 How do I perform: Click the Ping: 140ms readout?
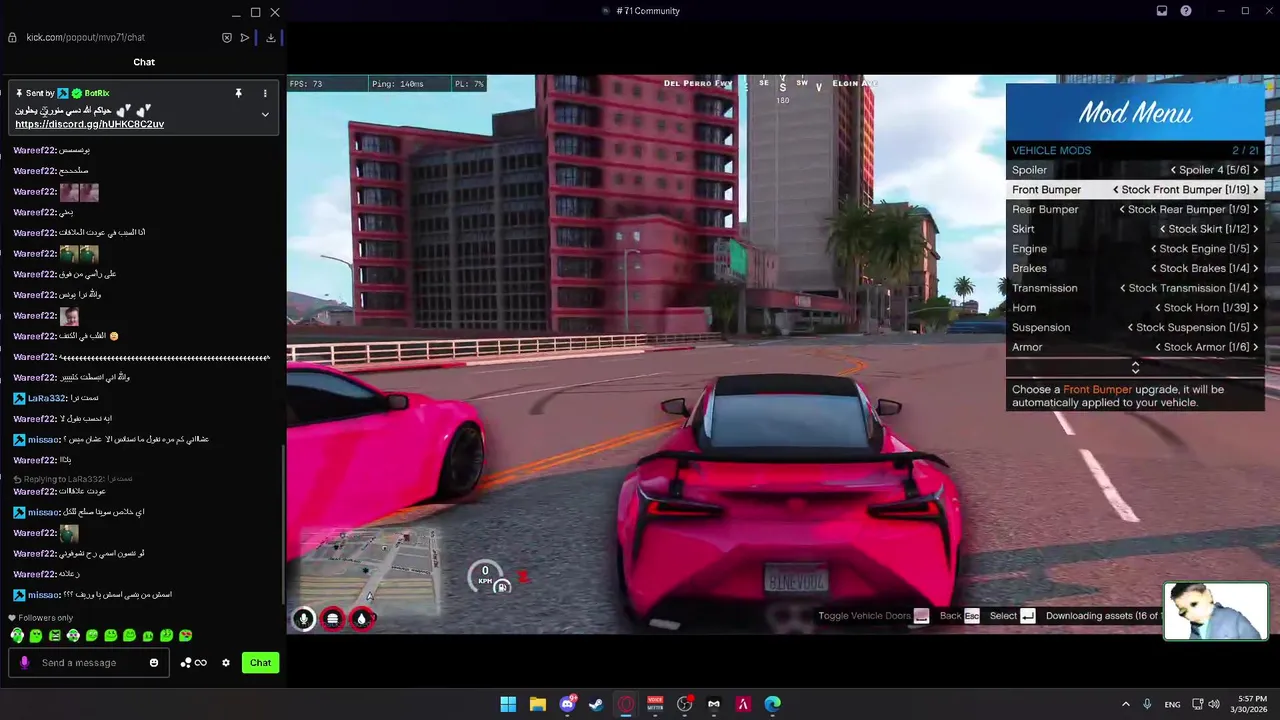397,84
